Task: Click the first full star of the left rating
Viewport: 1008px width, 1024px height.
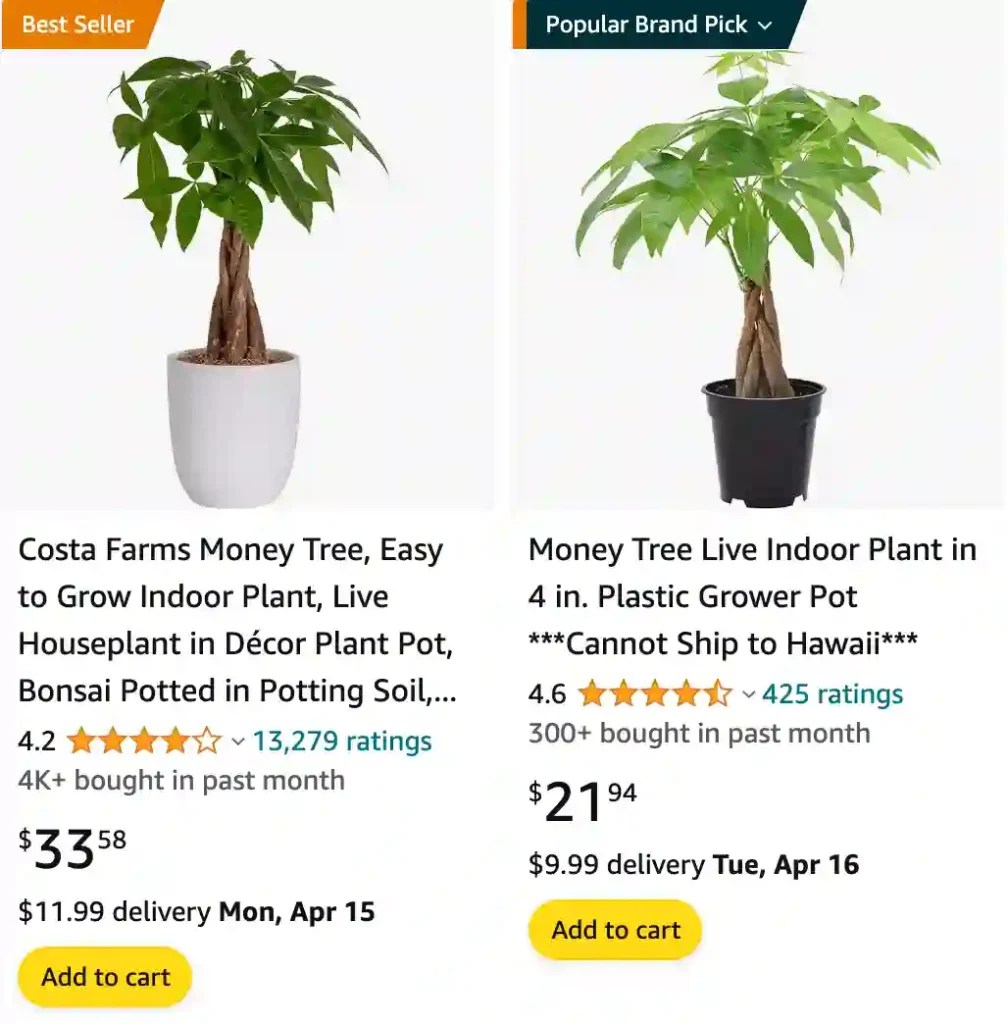Action: tap(79, 741)
